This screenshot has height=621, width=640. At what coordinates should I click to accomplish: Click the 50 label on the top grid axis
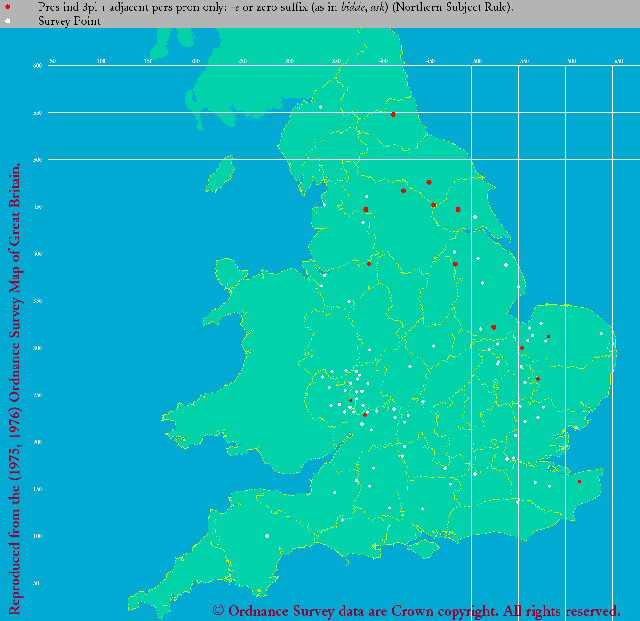click(53, 62)
